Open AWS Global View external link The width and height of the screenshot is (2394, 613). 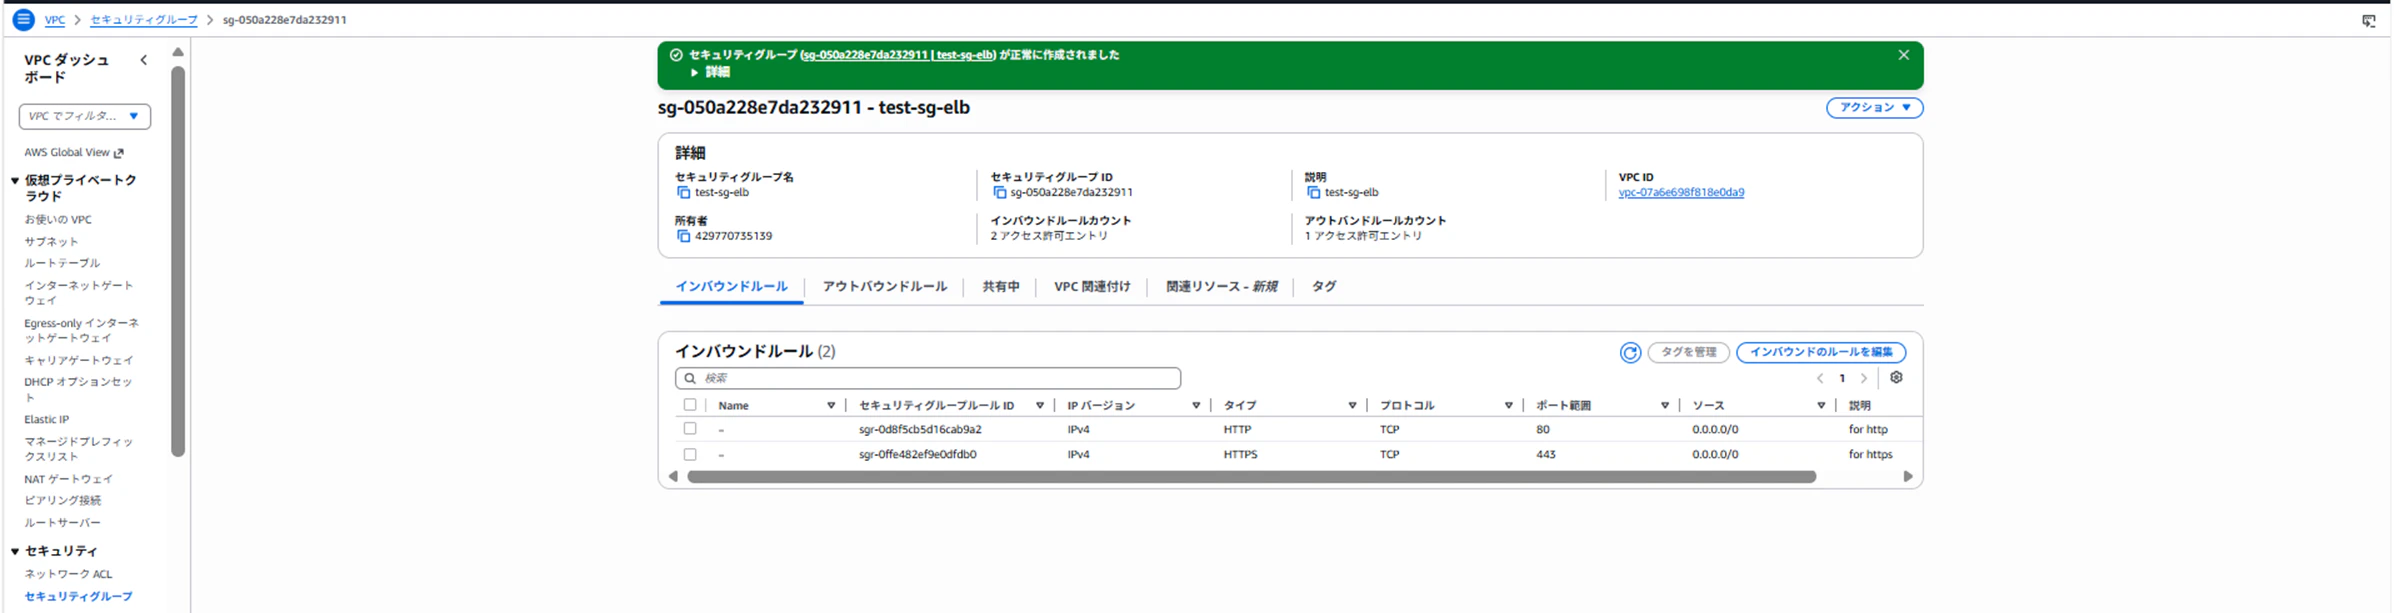74,153
